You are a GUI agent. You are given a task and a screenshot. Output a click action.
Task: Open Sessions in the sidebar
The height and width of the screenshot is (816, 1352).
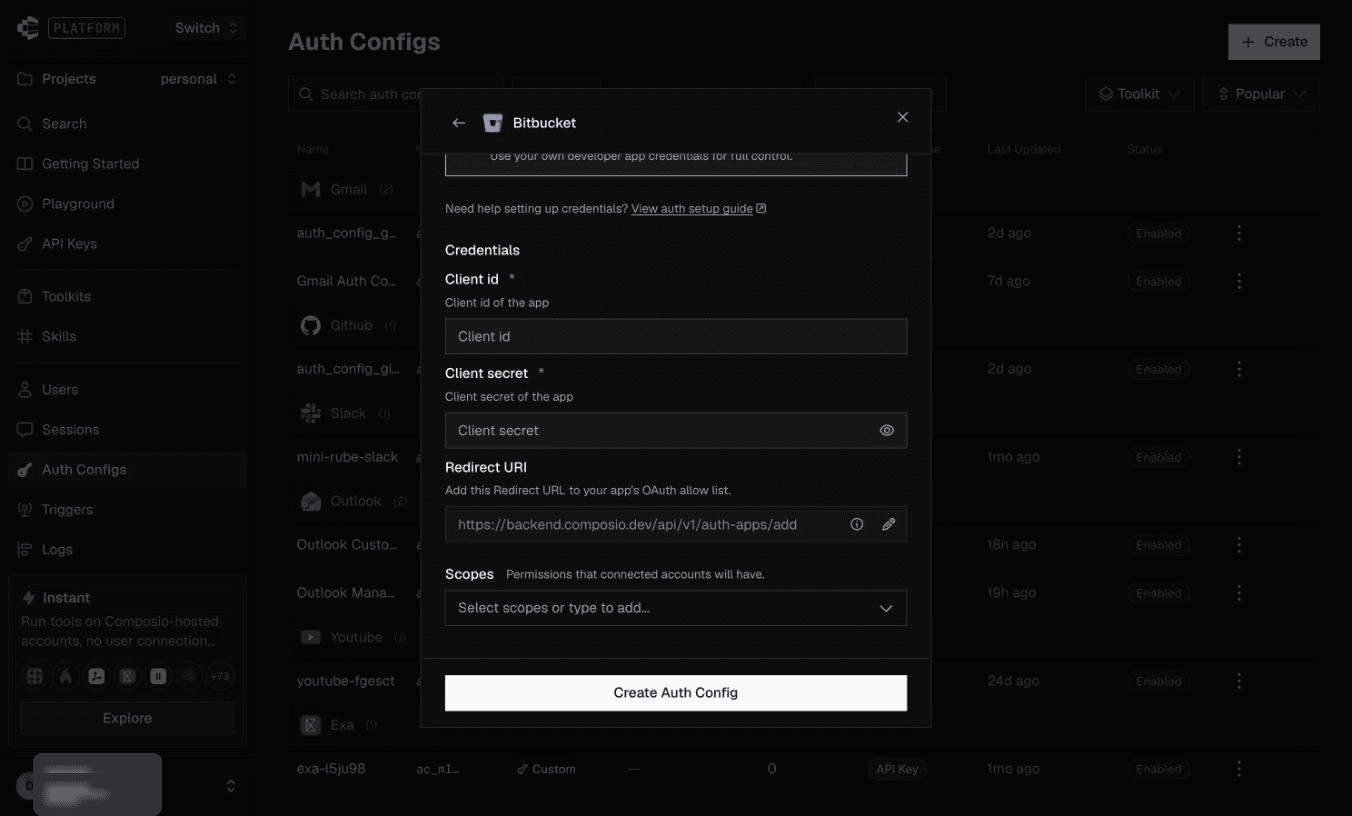127,430
